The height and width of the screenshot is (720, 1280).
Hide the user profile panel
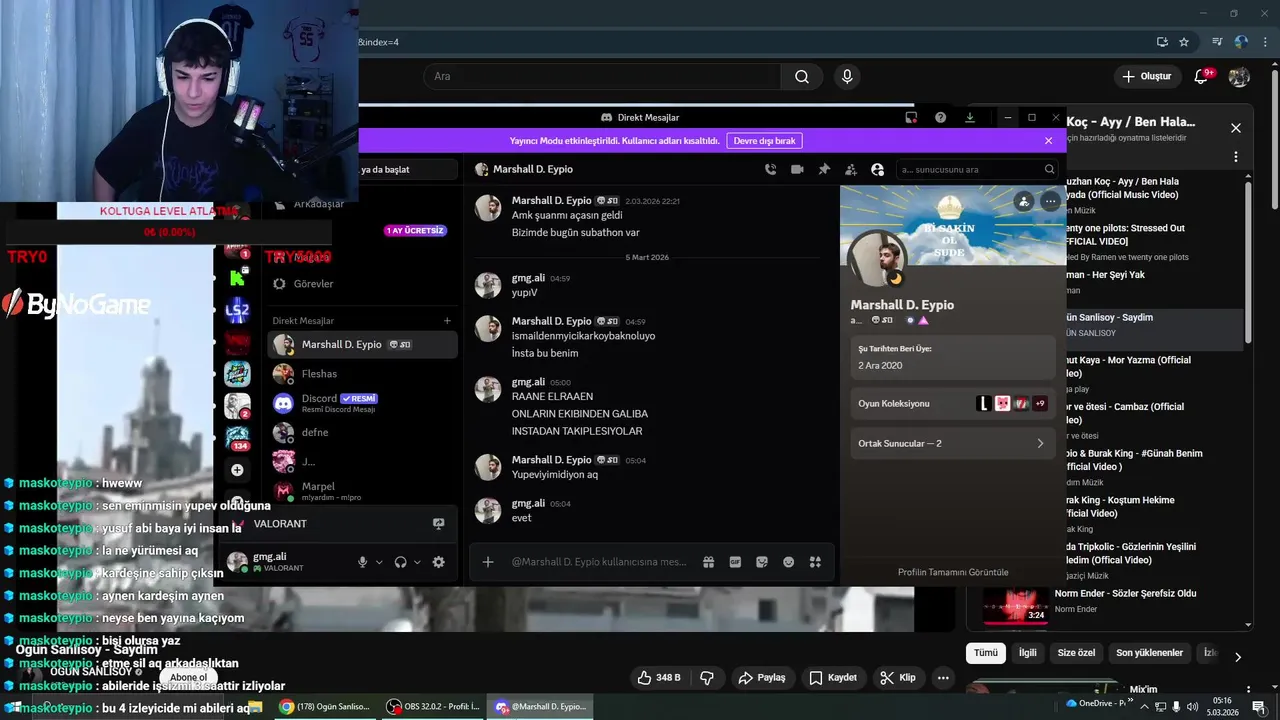878,170
